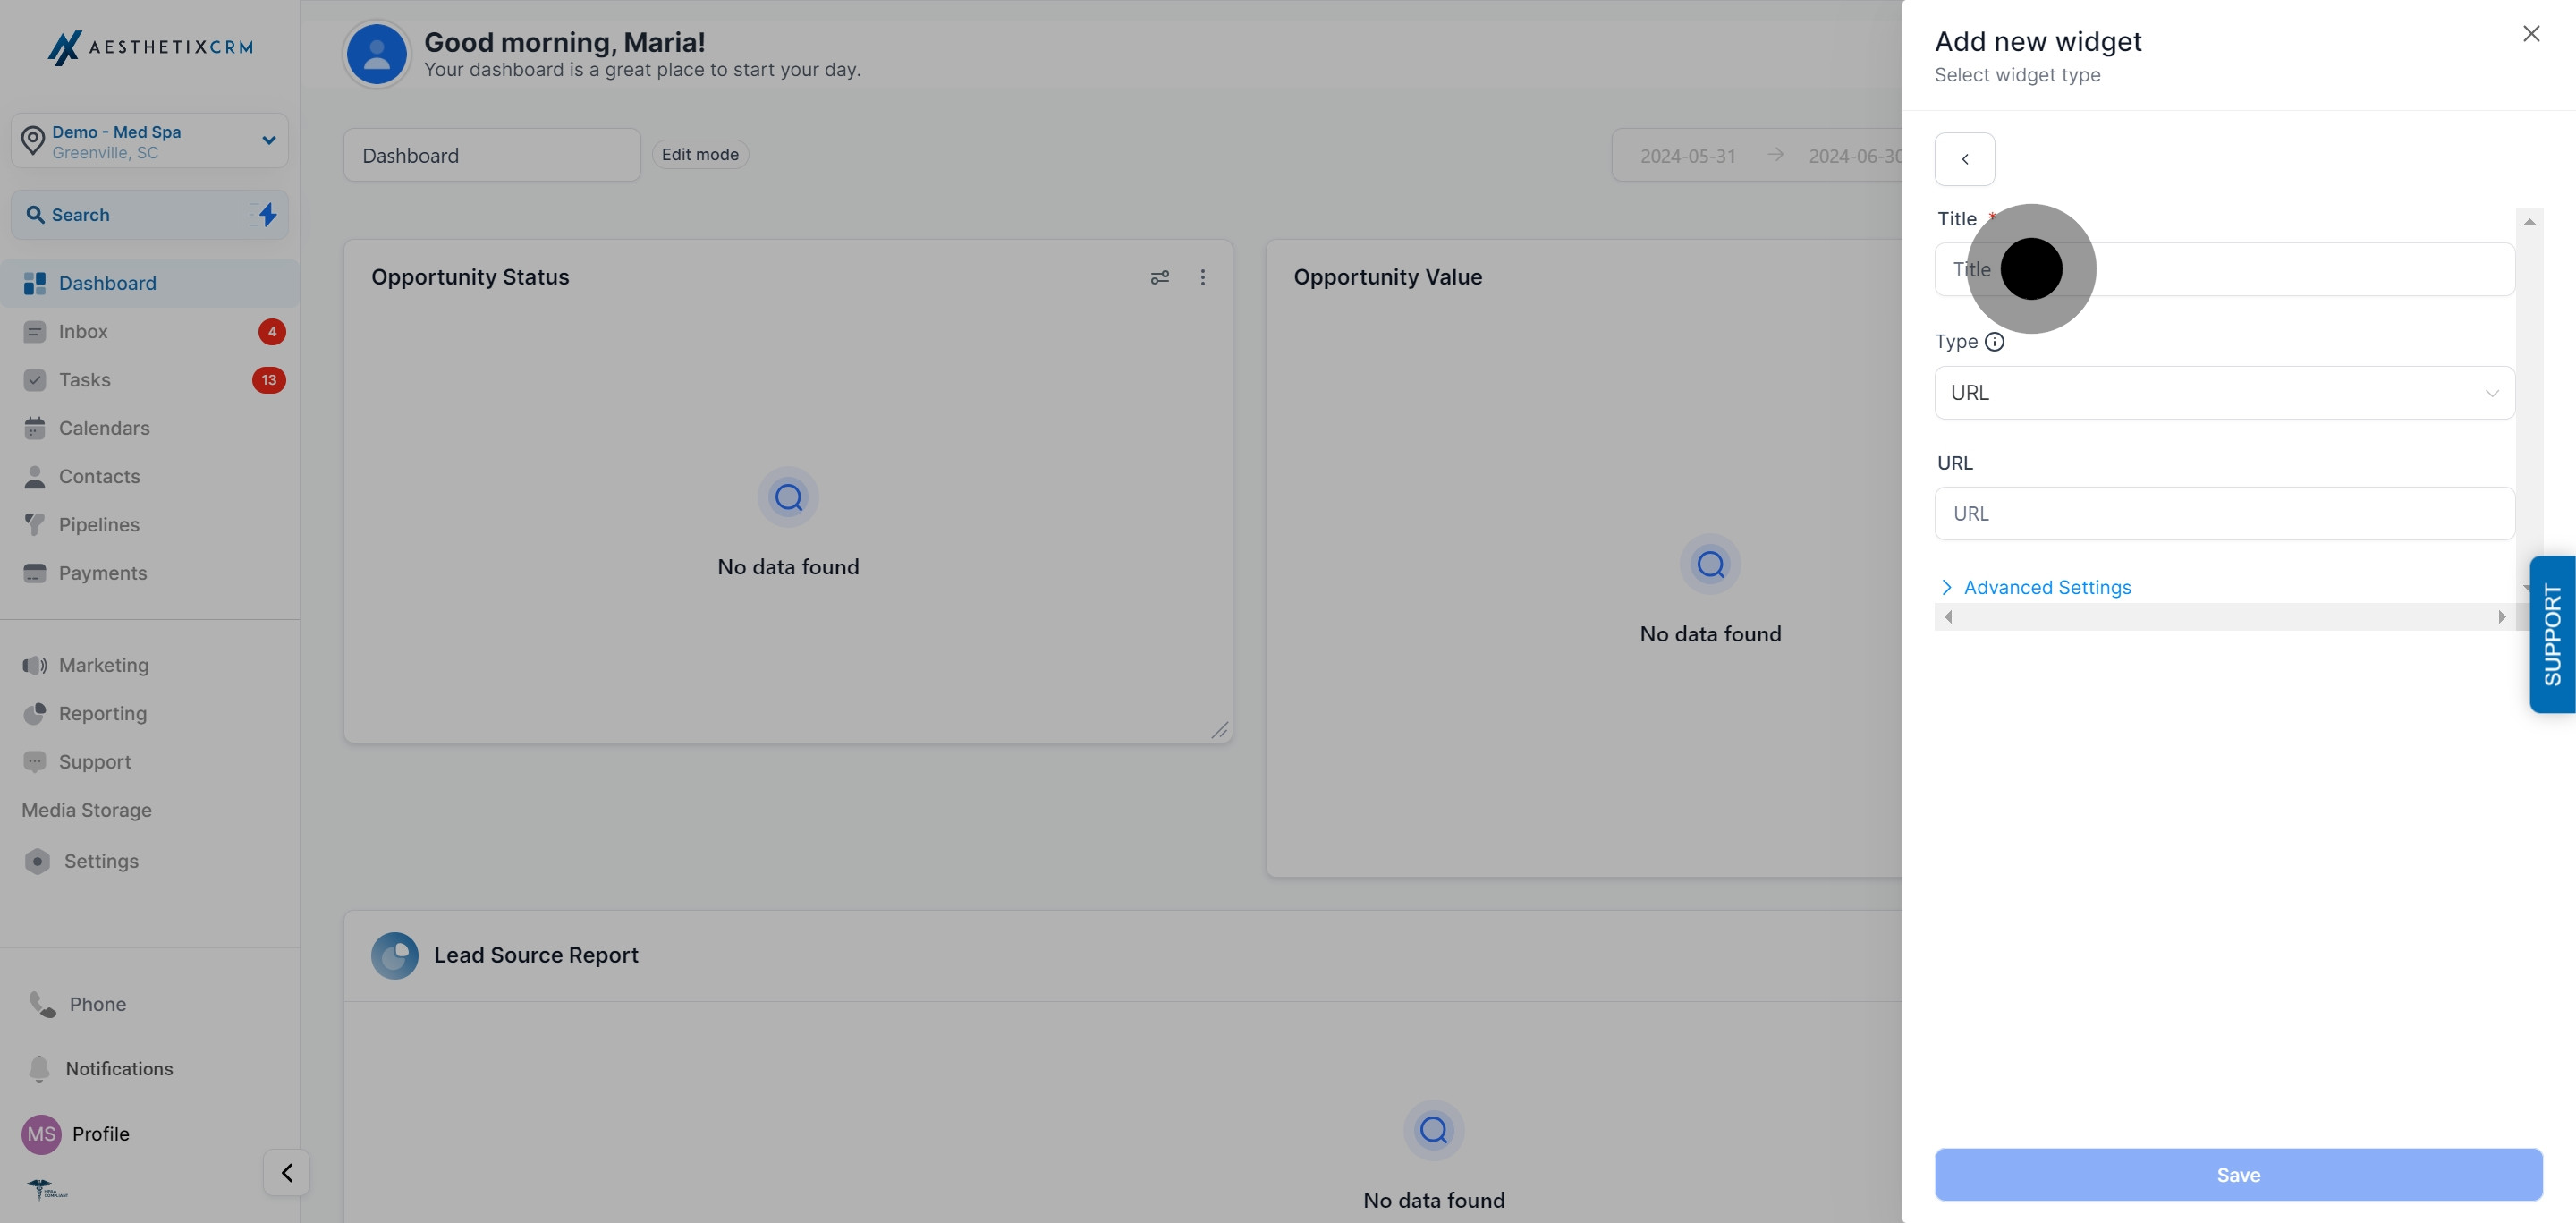
Task: Click the horizontal scrollbar left arrow
Action: 1948,617
